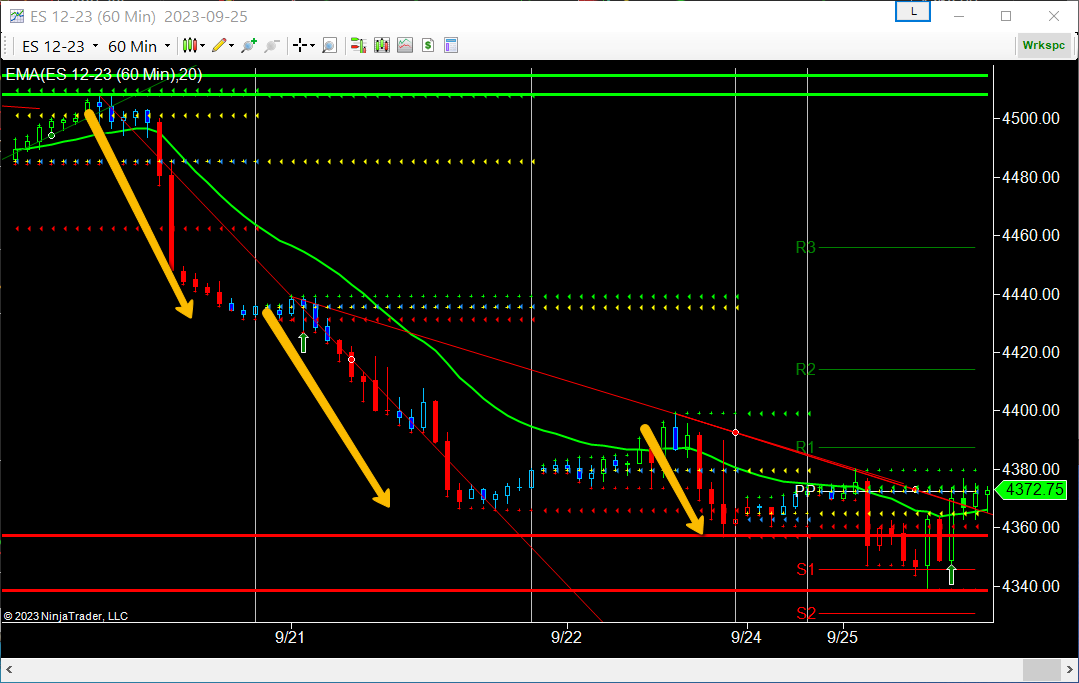Viewport: 1079px width, 683px height.
Task: Click the Wrkspc button
Action: pos(1043,45)
